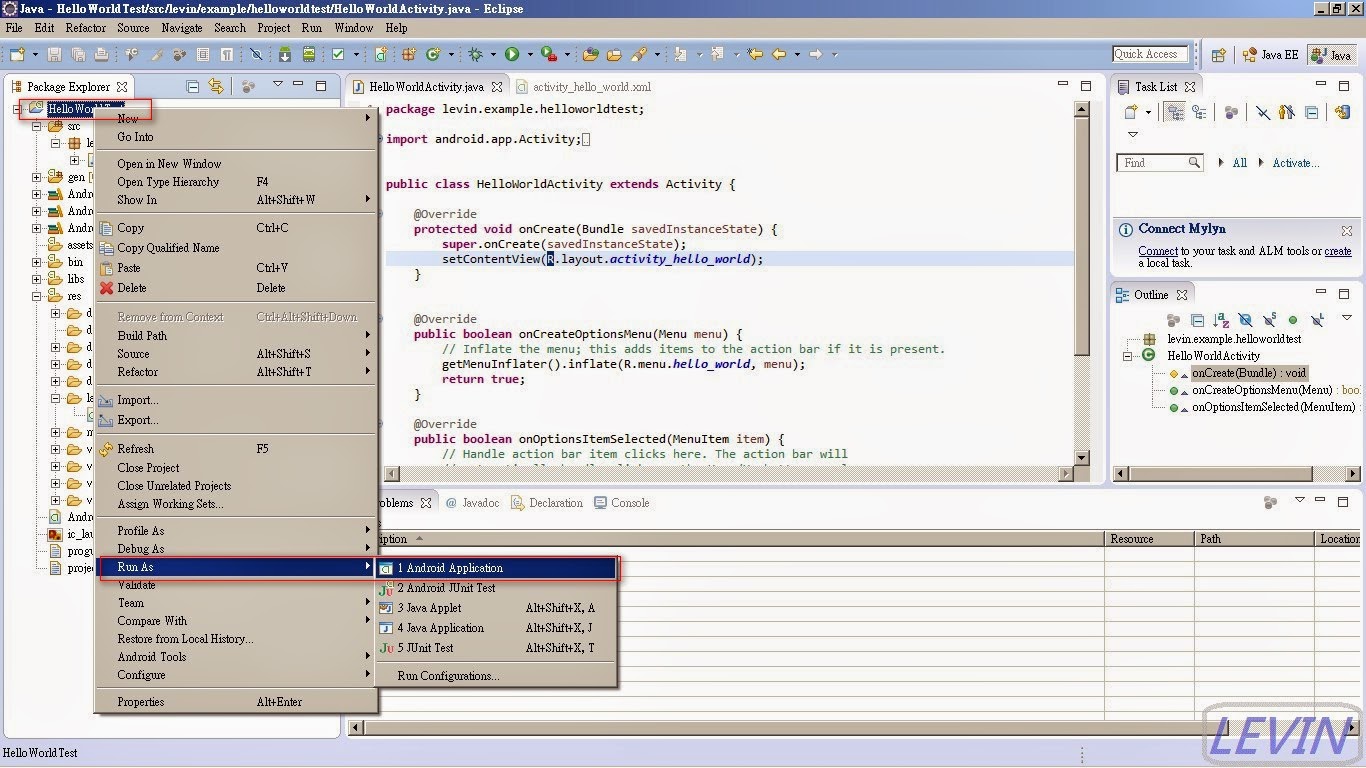Click the New wizard toolbar icon
This screenshot has height=768, width=1366.
coord(17,54)
